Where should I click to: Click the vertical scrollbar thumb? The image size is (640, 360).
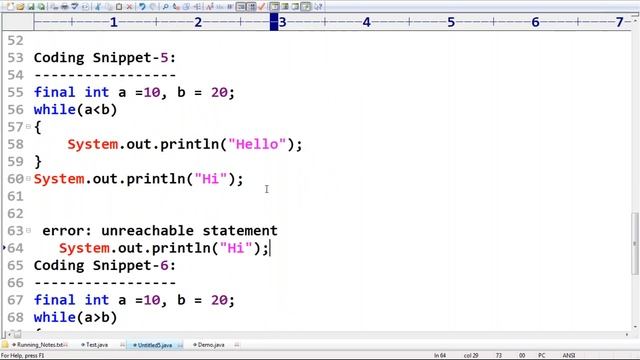point(635,244)
